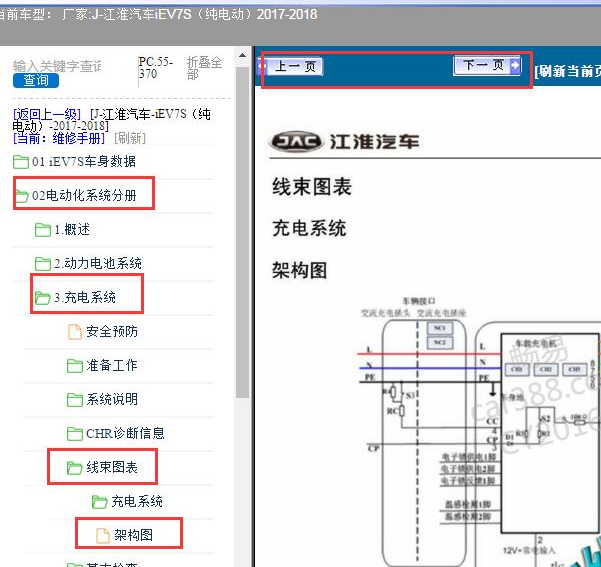Screen dimensions: 601x567
Task: Click 折叠全部 to collapse all
Action: click(204, 68)
